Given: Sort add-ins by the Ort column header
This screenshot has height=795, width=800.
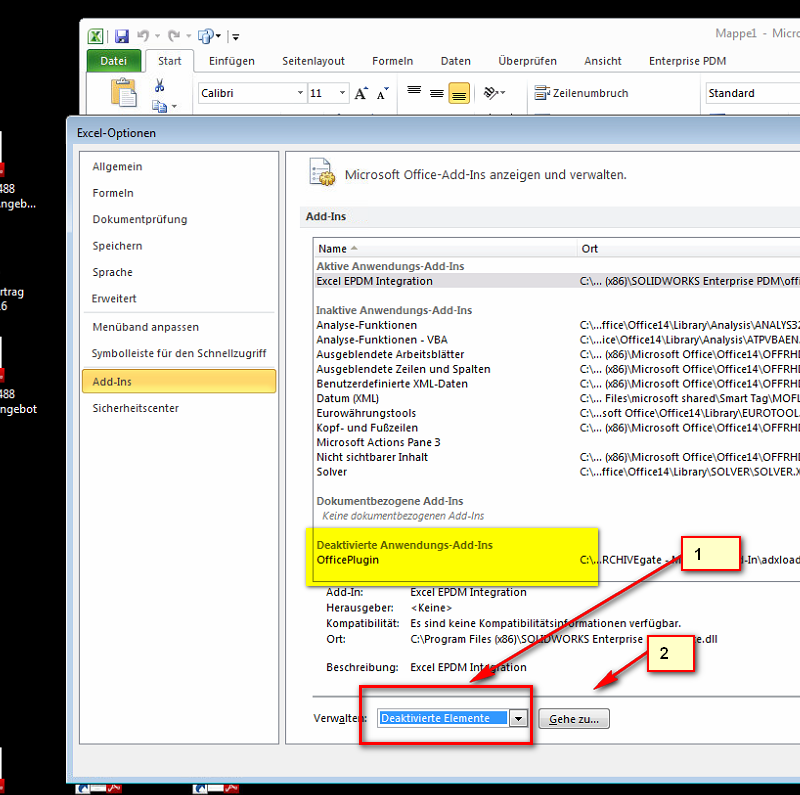Looking at the screenshot, I should (x=689, y=249).
